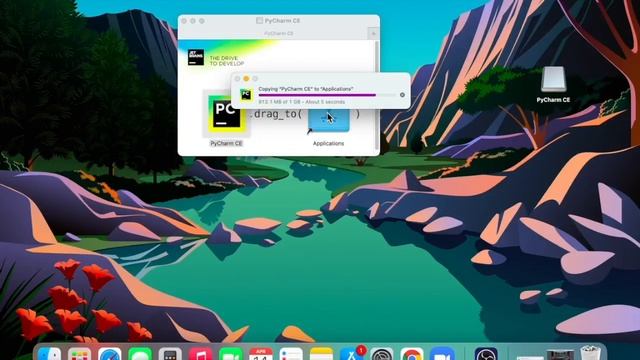Launch Safari from the Dock

109,354
